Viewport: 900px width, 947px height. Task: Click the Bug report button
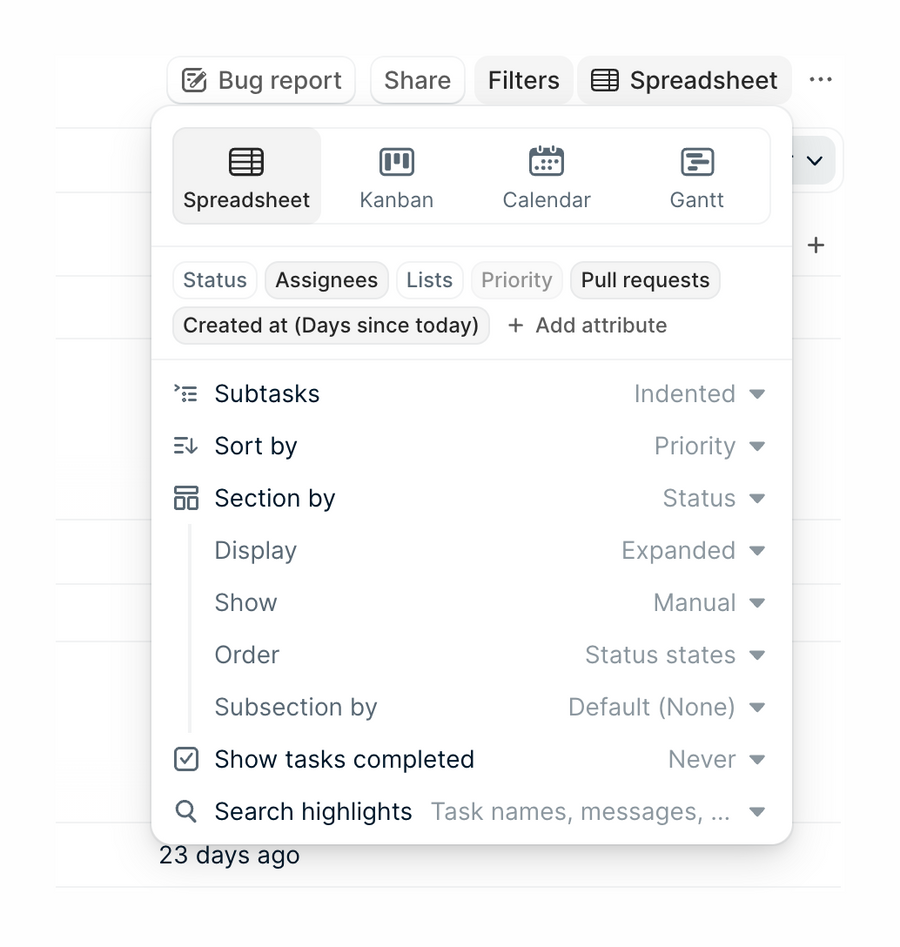coord(260,80)
